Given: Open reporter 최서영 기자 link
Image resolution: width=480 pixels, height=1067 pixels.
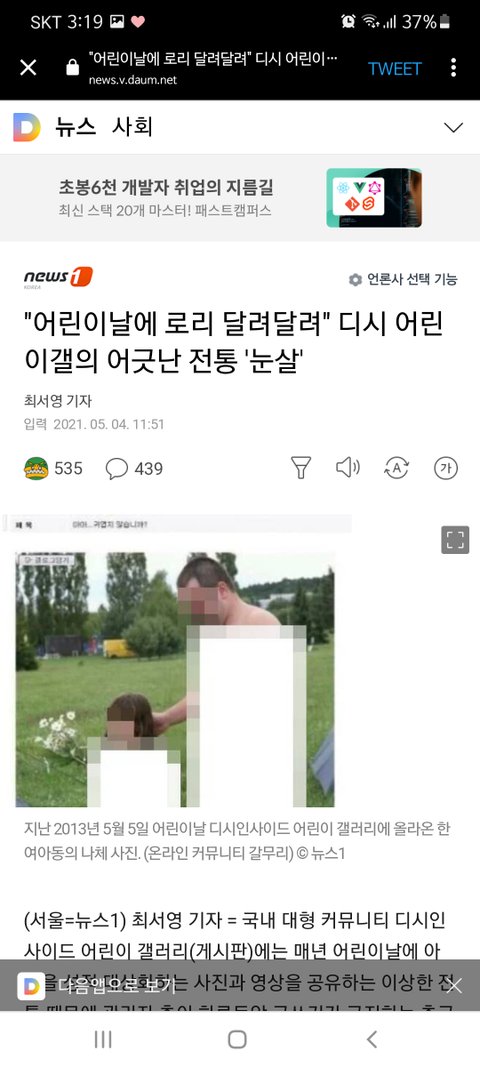Looking at the screenshot, I should tap(58, 401).
